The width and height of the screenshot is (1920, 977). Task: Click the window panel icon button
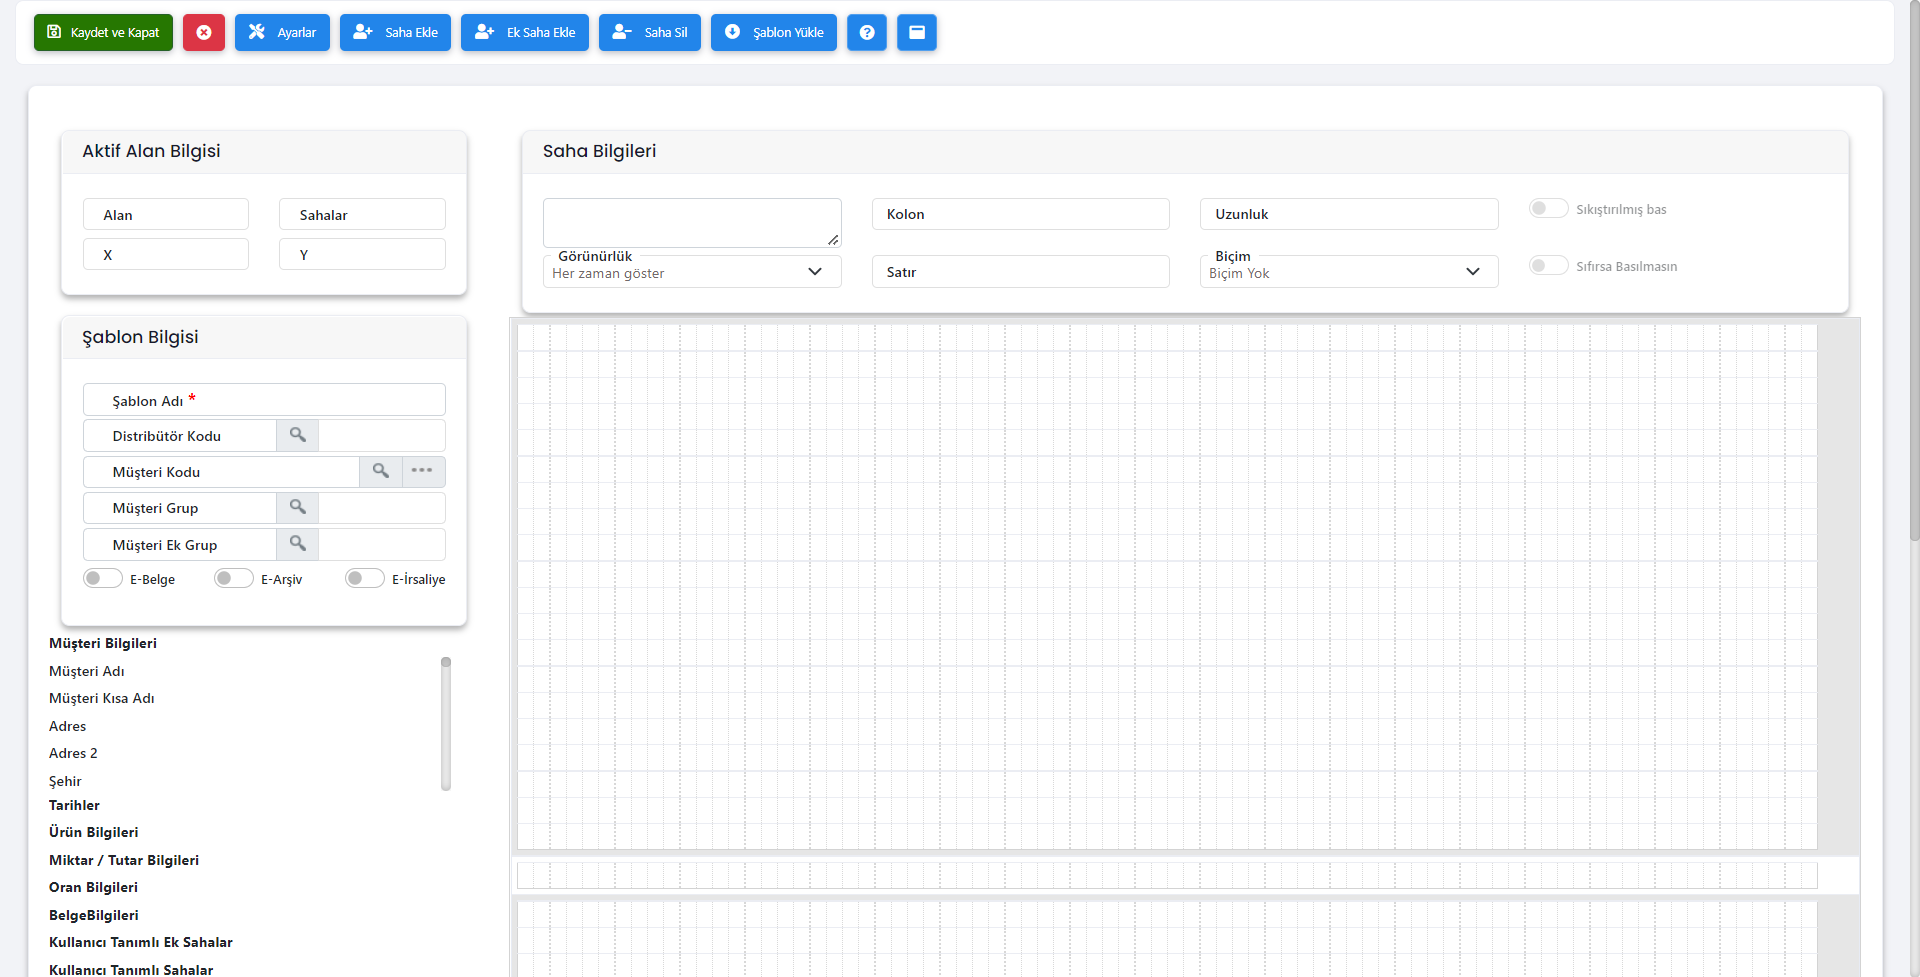coord(916,32)
